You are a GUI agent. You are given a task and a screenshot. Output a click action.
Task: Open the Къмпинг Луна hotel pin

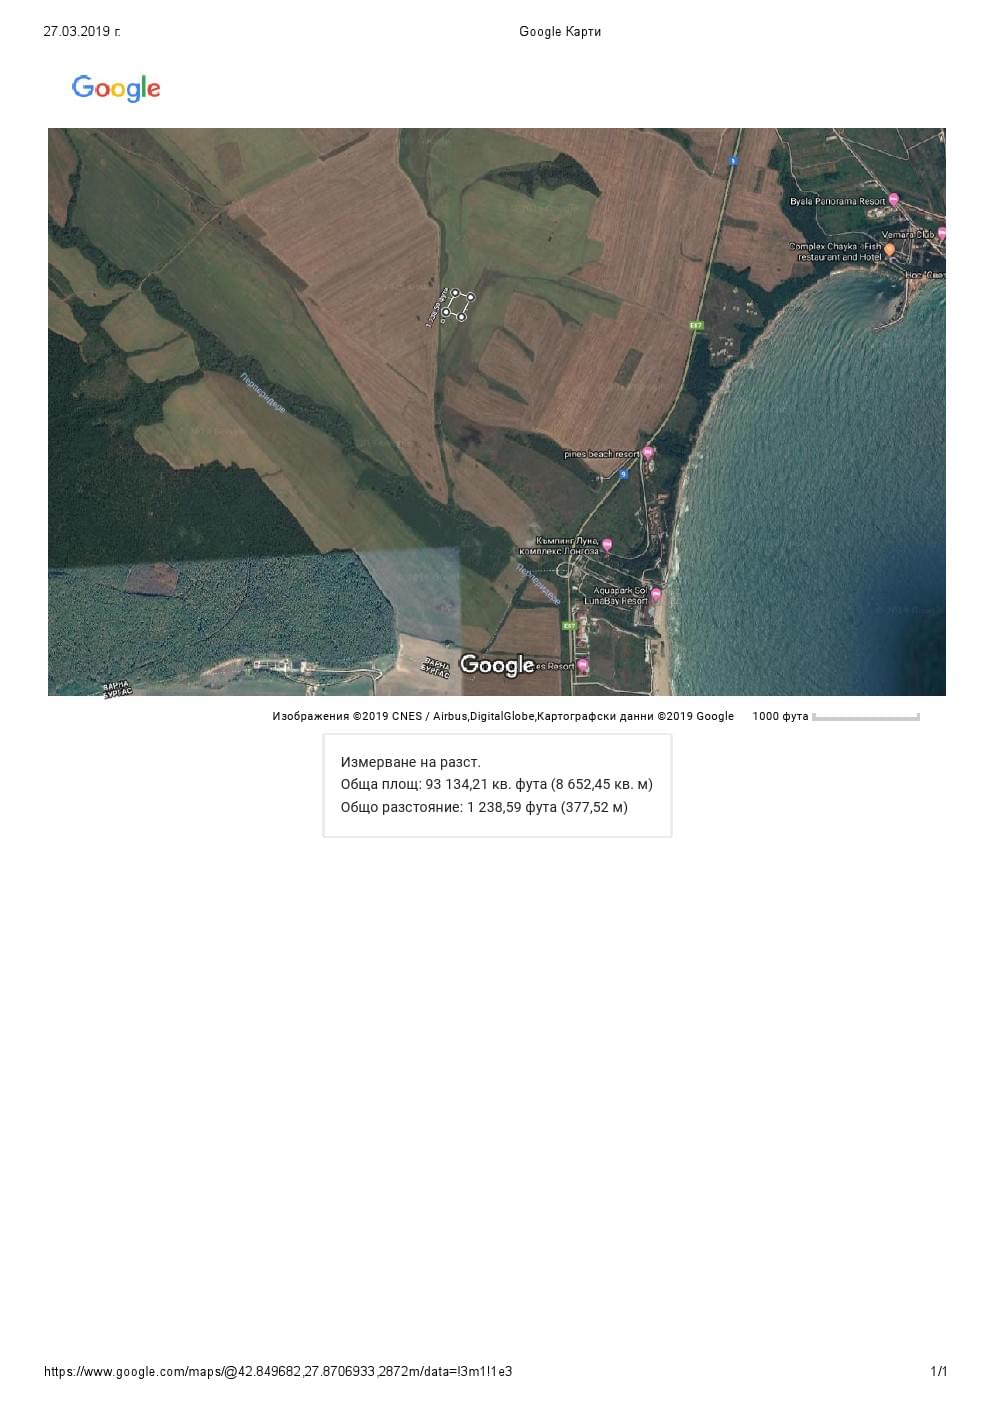point(606,546)
